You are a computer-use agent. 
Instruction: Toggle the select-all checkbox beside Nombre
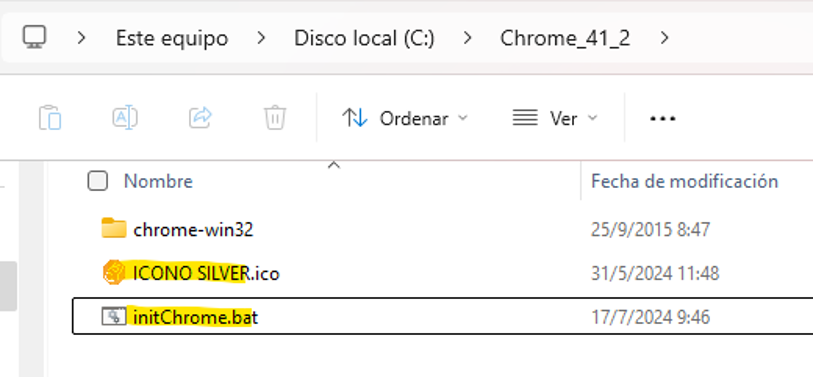pos(97,181)
